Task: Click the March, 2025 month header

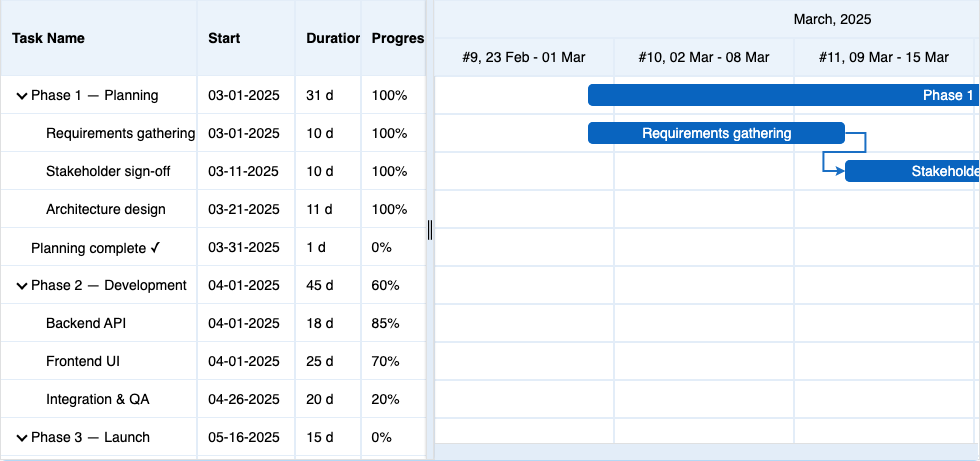Action: [832, 19]
